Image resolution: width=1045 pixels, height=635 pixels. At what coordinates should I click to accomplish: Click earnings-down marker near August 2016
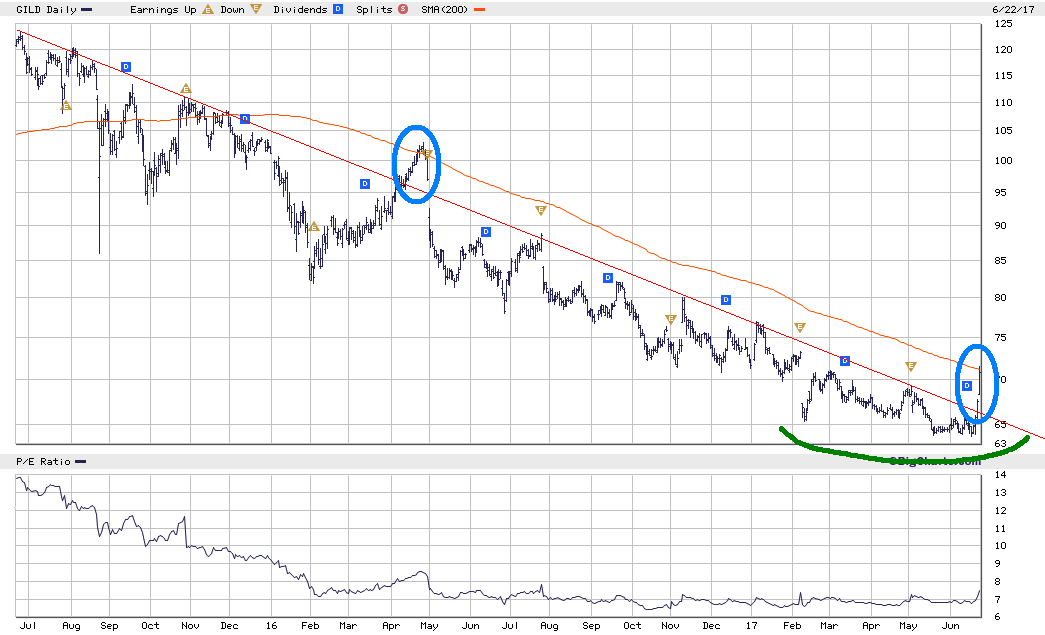[540, 211]
